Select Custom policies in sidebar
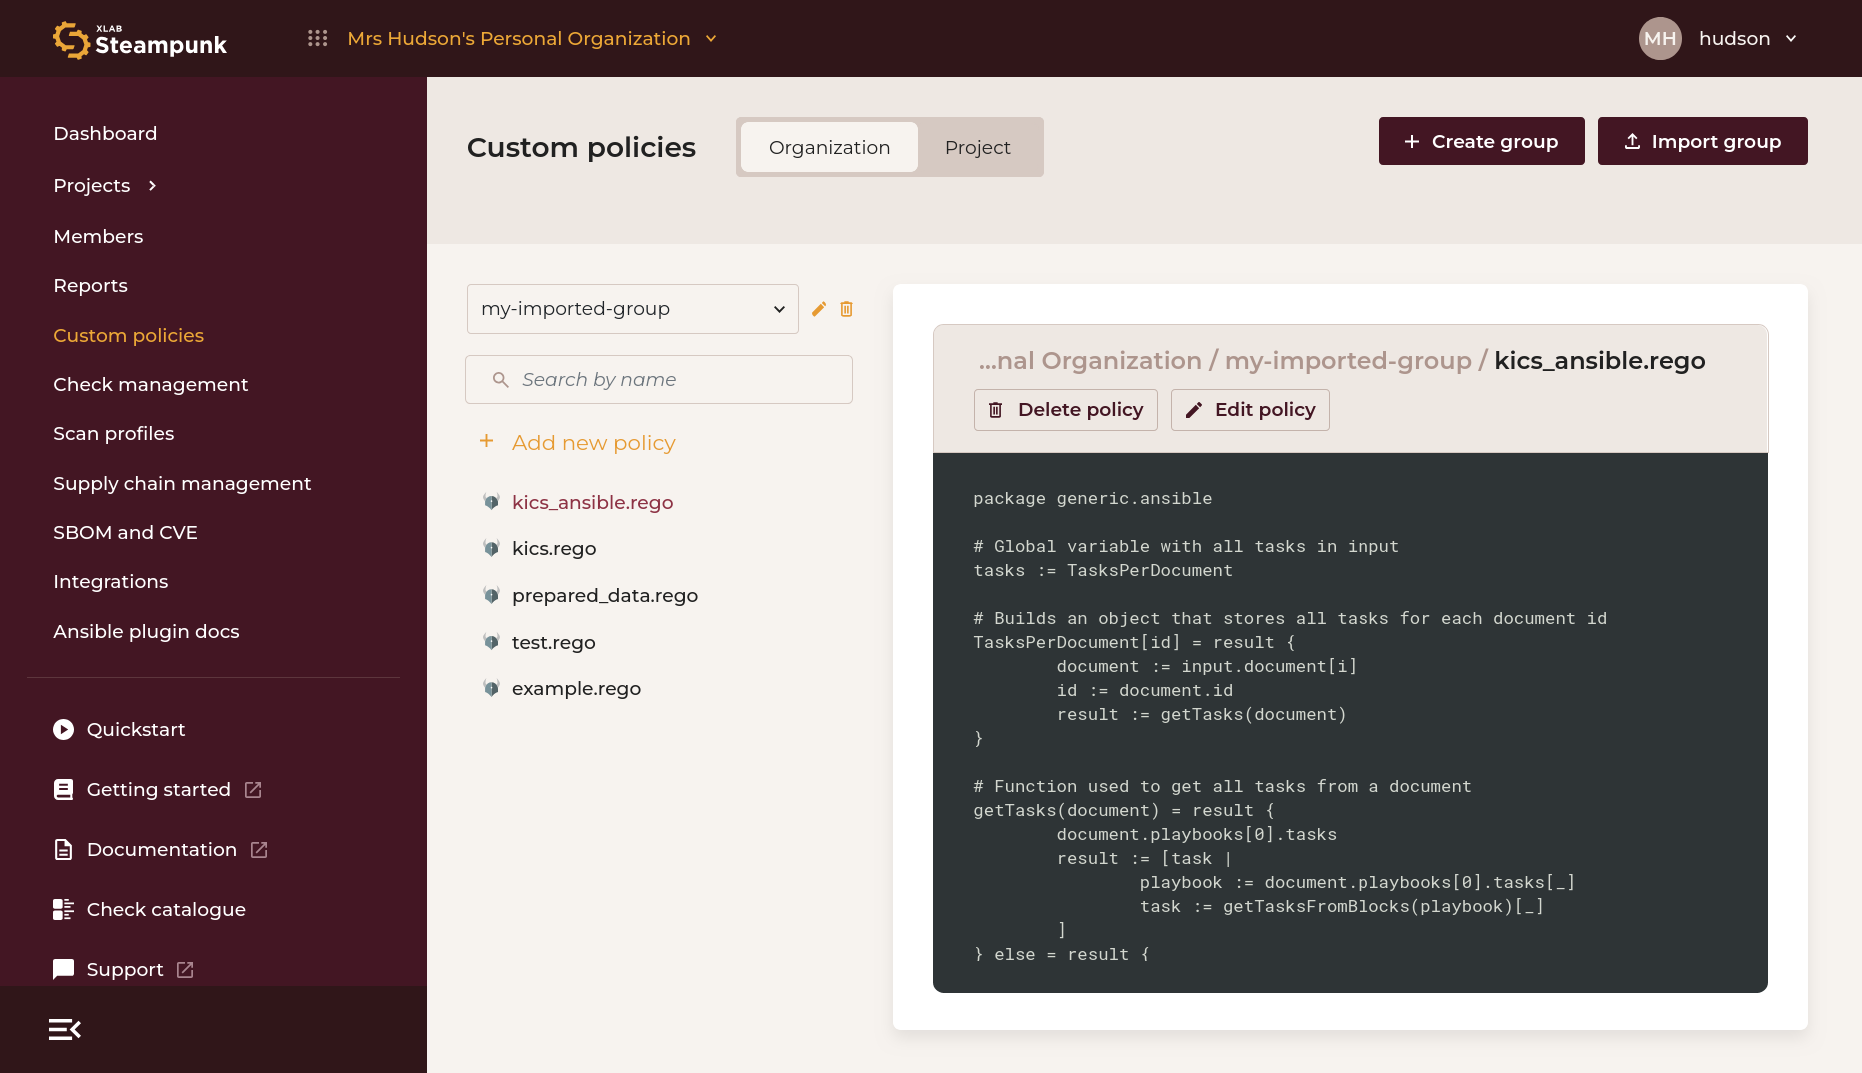Image resolution: width=1862 pixels, height=1073 pixels. click(x=128, y=336)
